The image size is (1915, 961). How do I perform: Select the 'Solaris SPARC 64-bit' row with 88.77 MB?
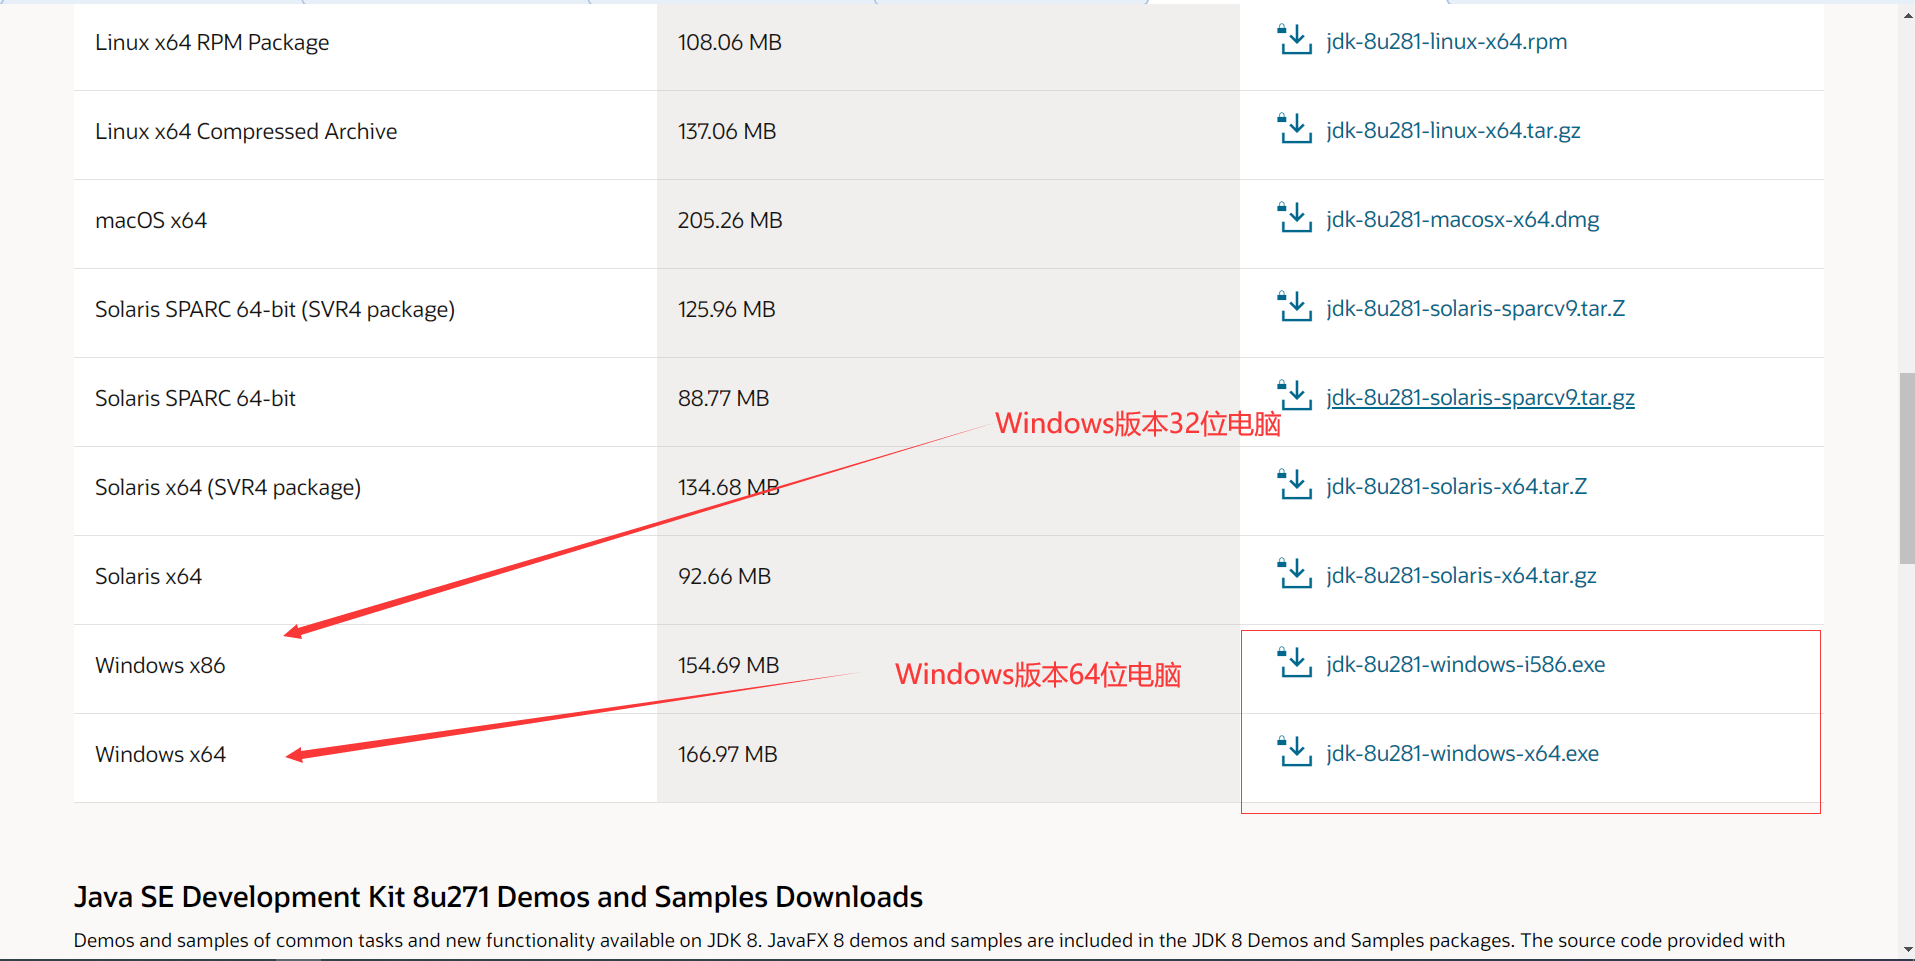pos(948,402)
